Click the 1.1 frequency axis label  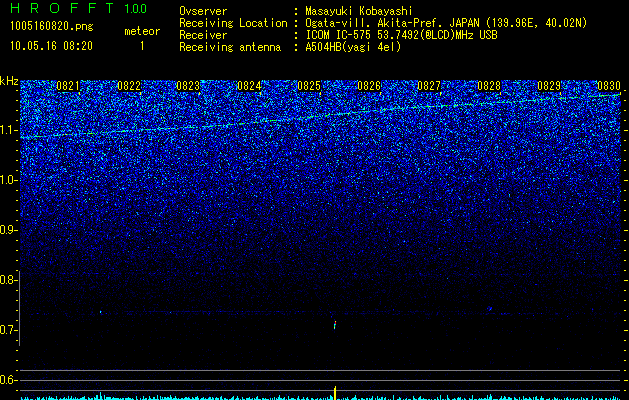(9, 130)
